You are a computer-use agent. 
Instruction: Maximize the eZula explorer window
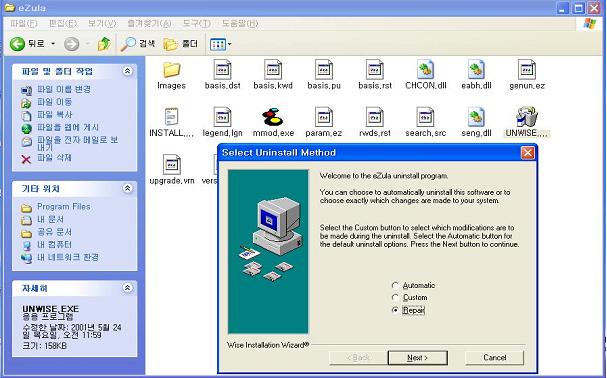tap(579, 8)
